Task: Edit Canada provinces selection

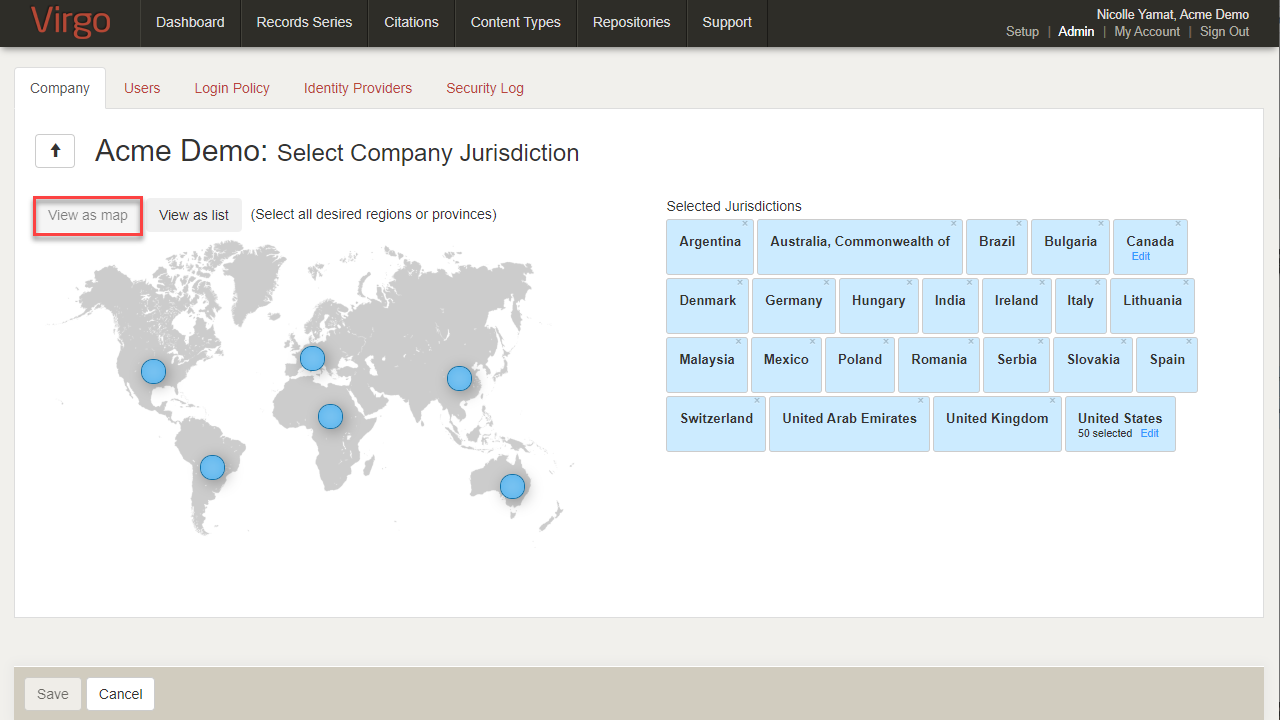Action: tap(1140, 257)
